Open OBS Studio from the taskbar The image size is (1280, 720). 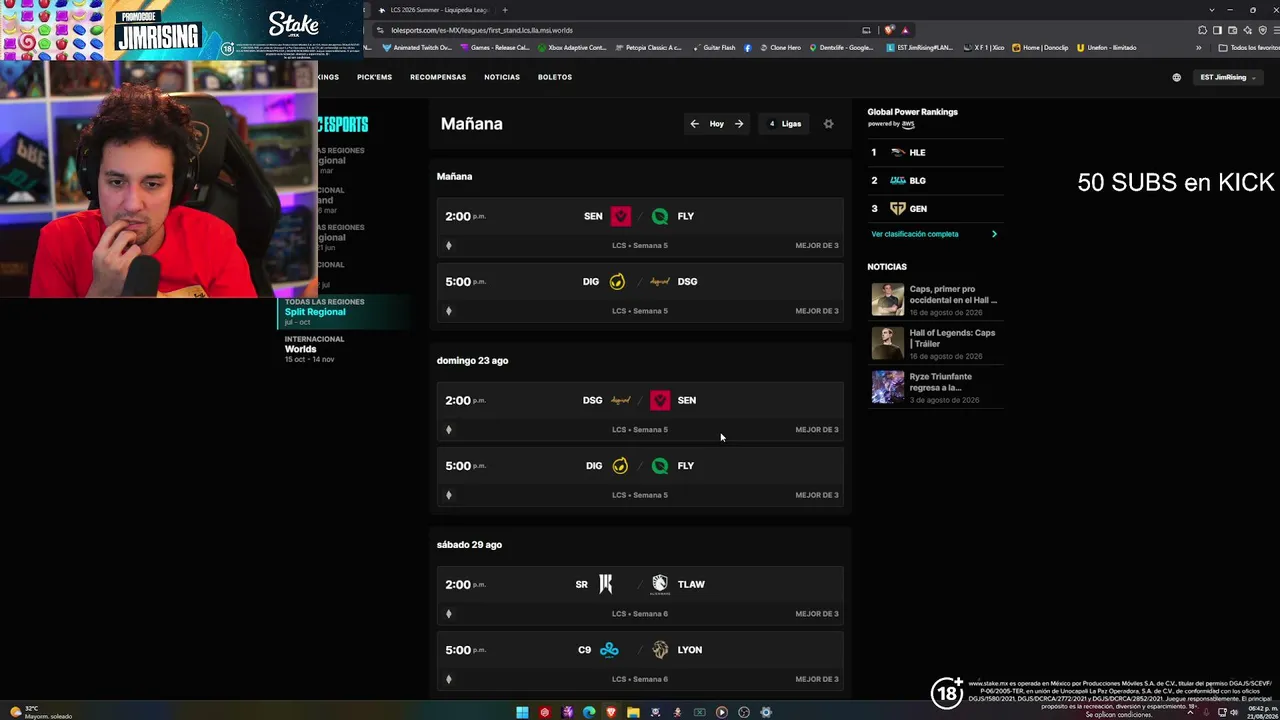pos(744,712)
